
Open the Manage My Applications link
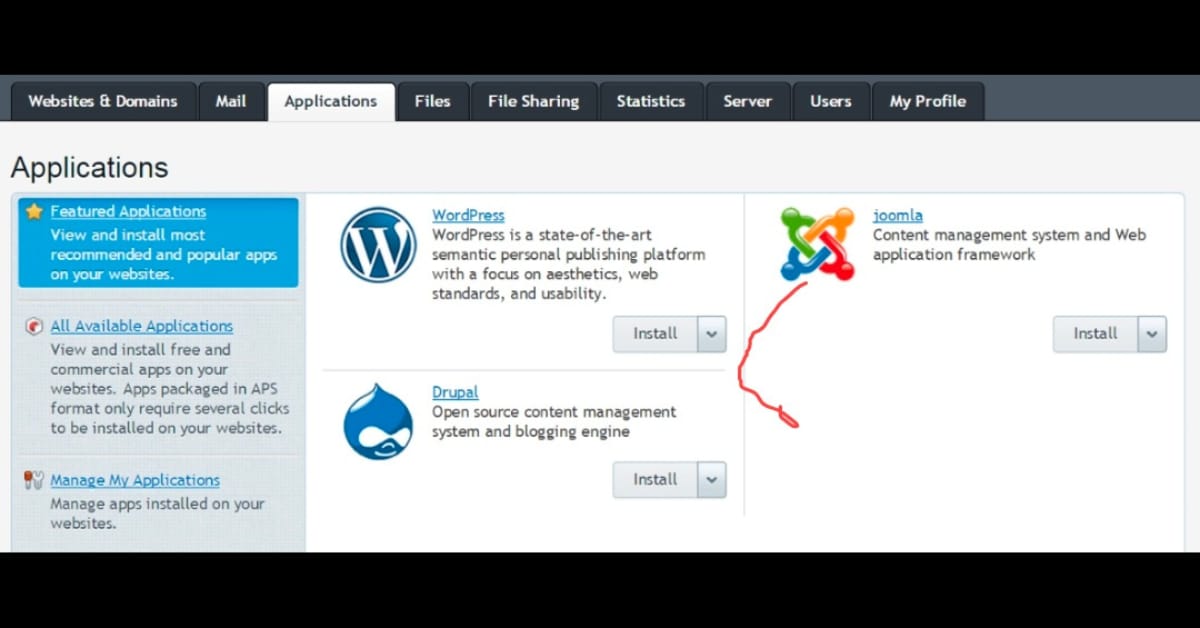coord(135,481)
